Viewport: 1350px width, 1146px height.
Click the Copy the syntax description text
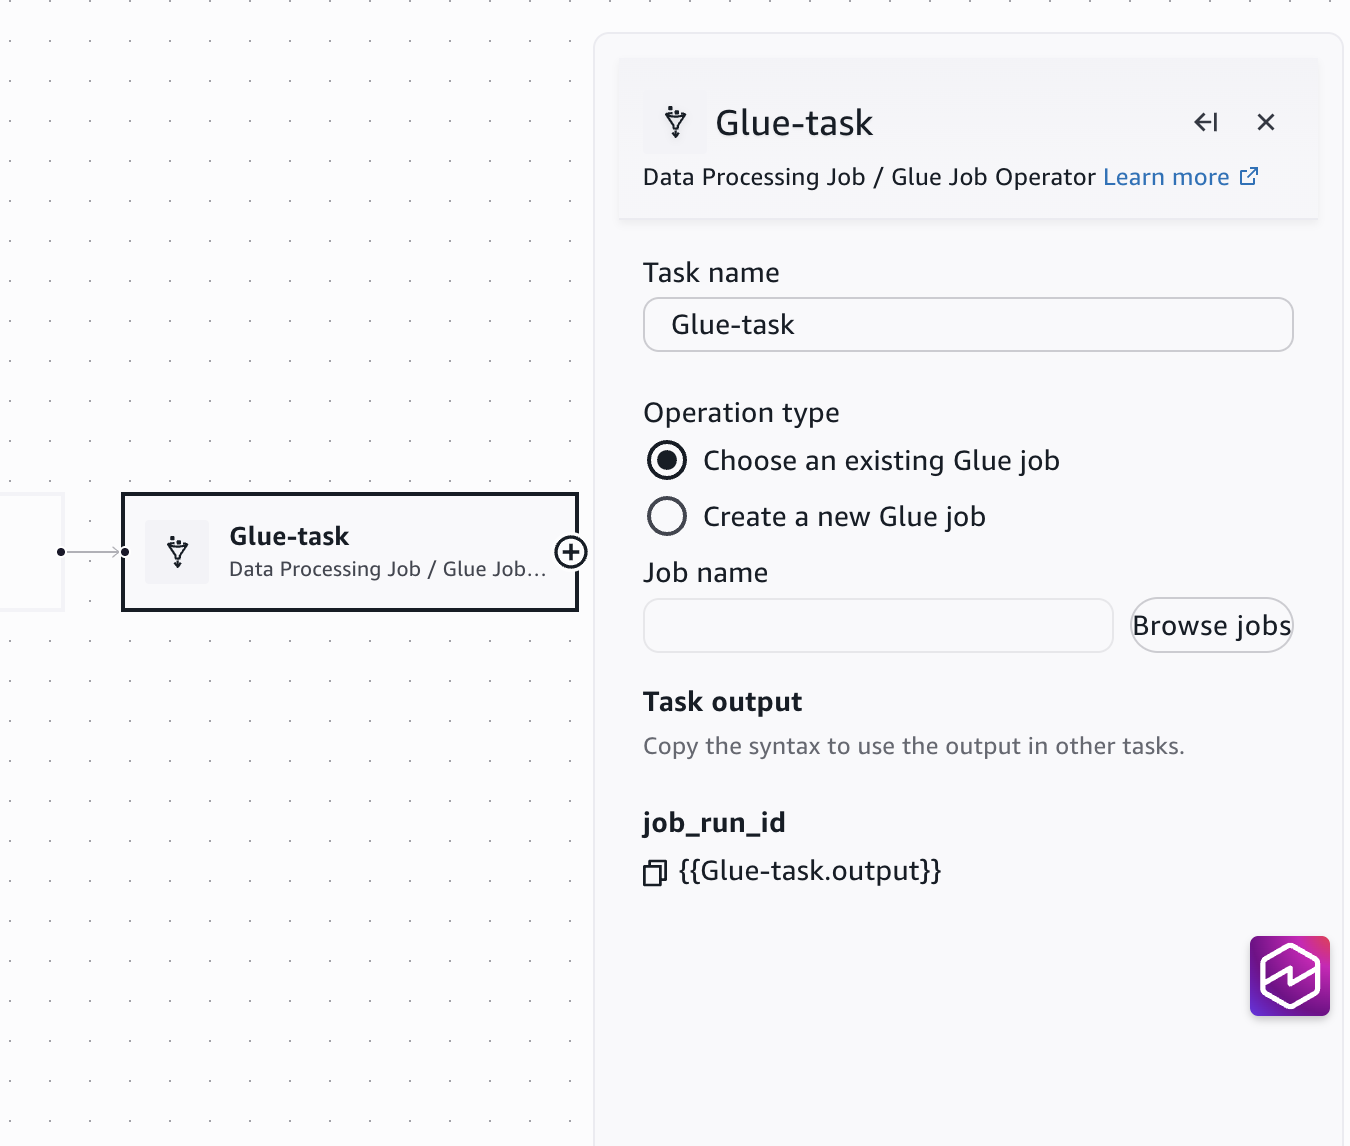[913, 746]
